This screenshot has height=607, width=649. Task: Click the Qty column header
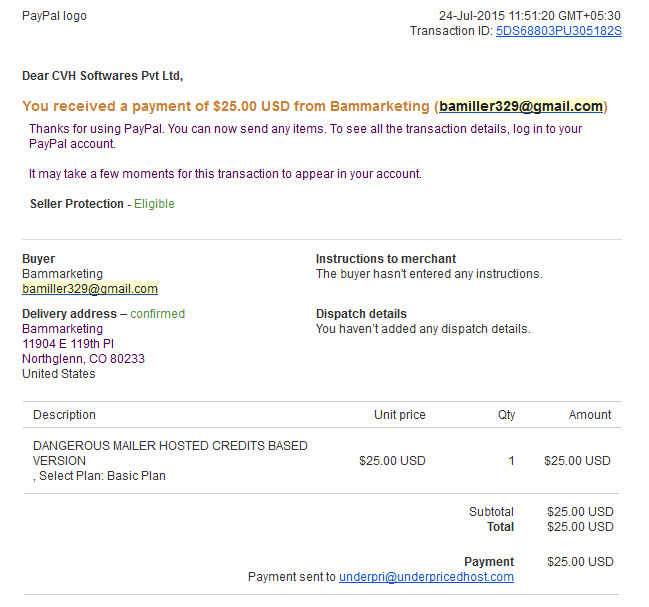506,415
